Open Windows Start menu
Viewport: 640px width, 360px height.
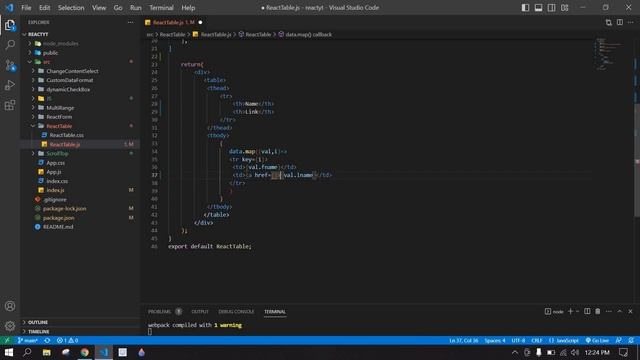click(9, 352)
